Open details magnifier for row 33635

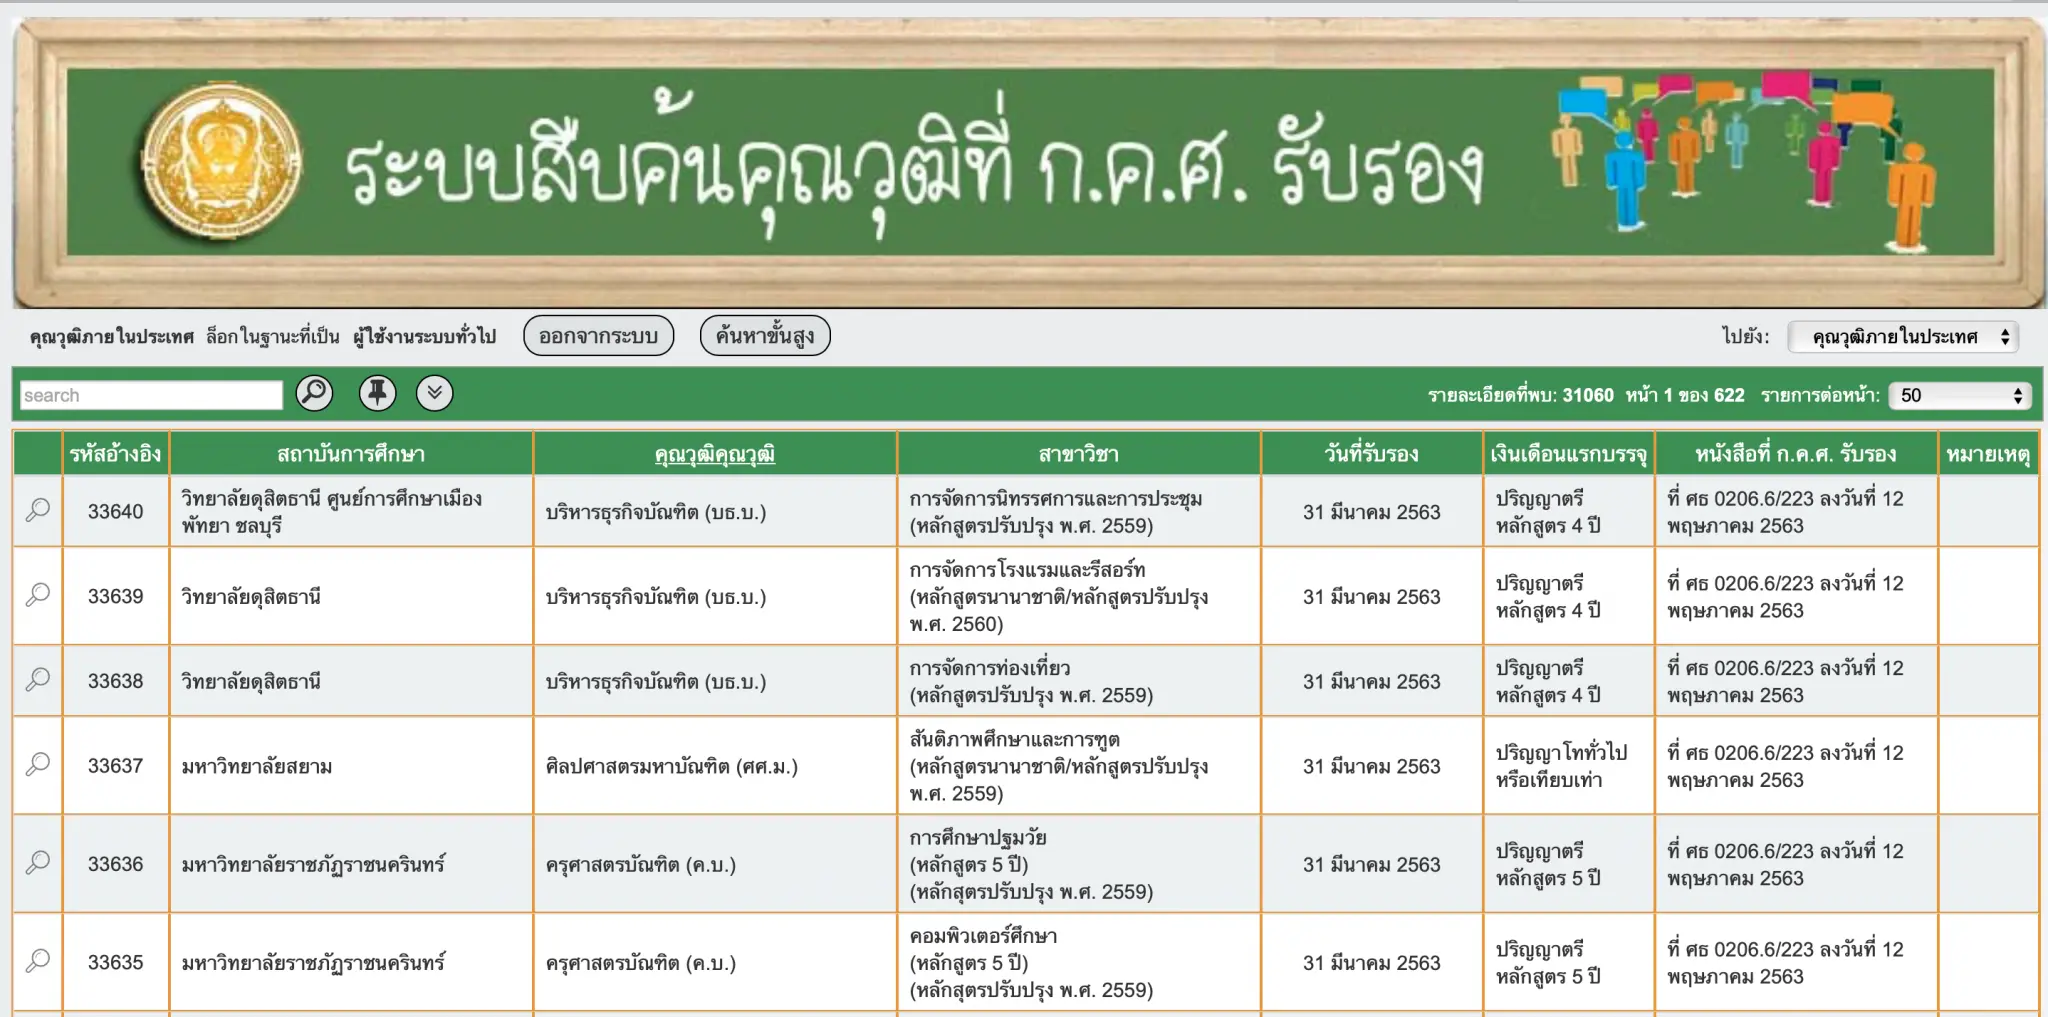tap(38, 961)
